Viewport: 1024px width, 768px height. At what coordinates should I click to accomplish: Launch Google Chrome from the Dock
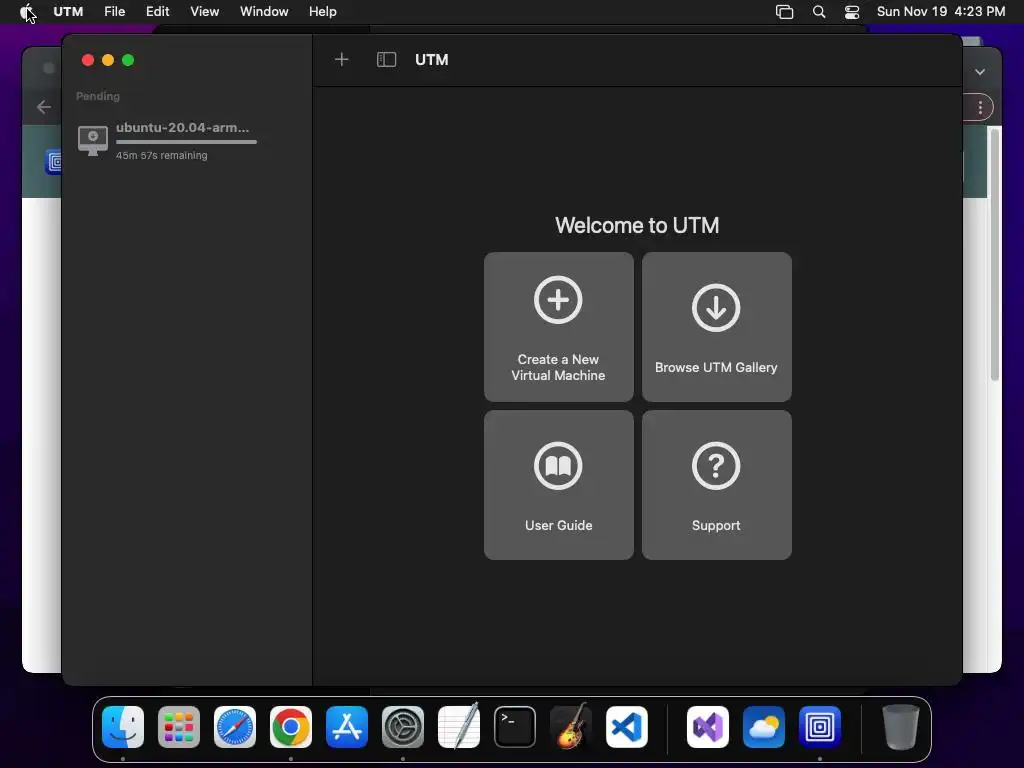[291, 727]
